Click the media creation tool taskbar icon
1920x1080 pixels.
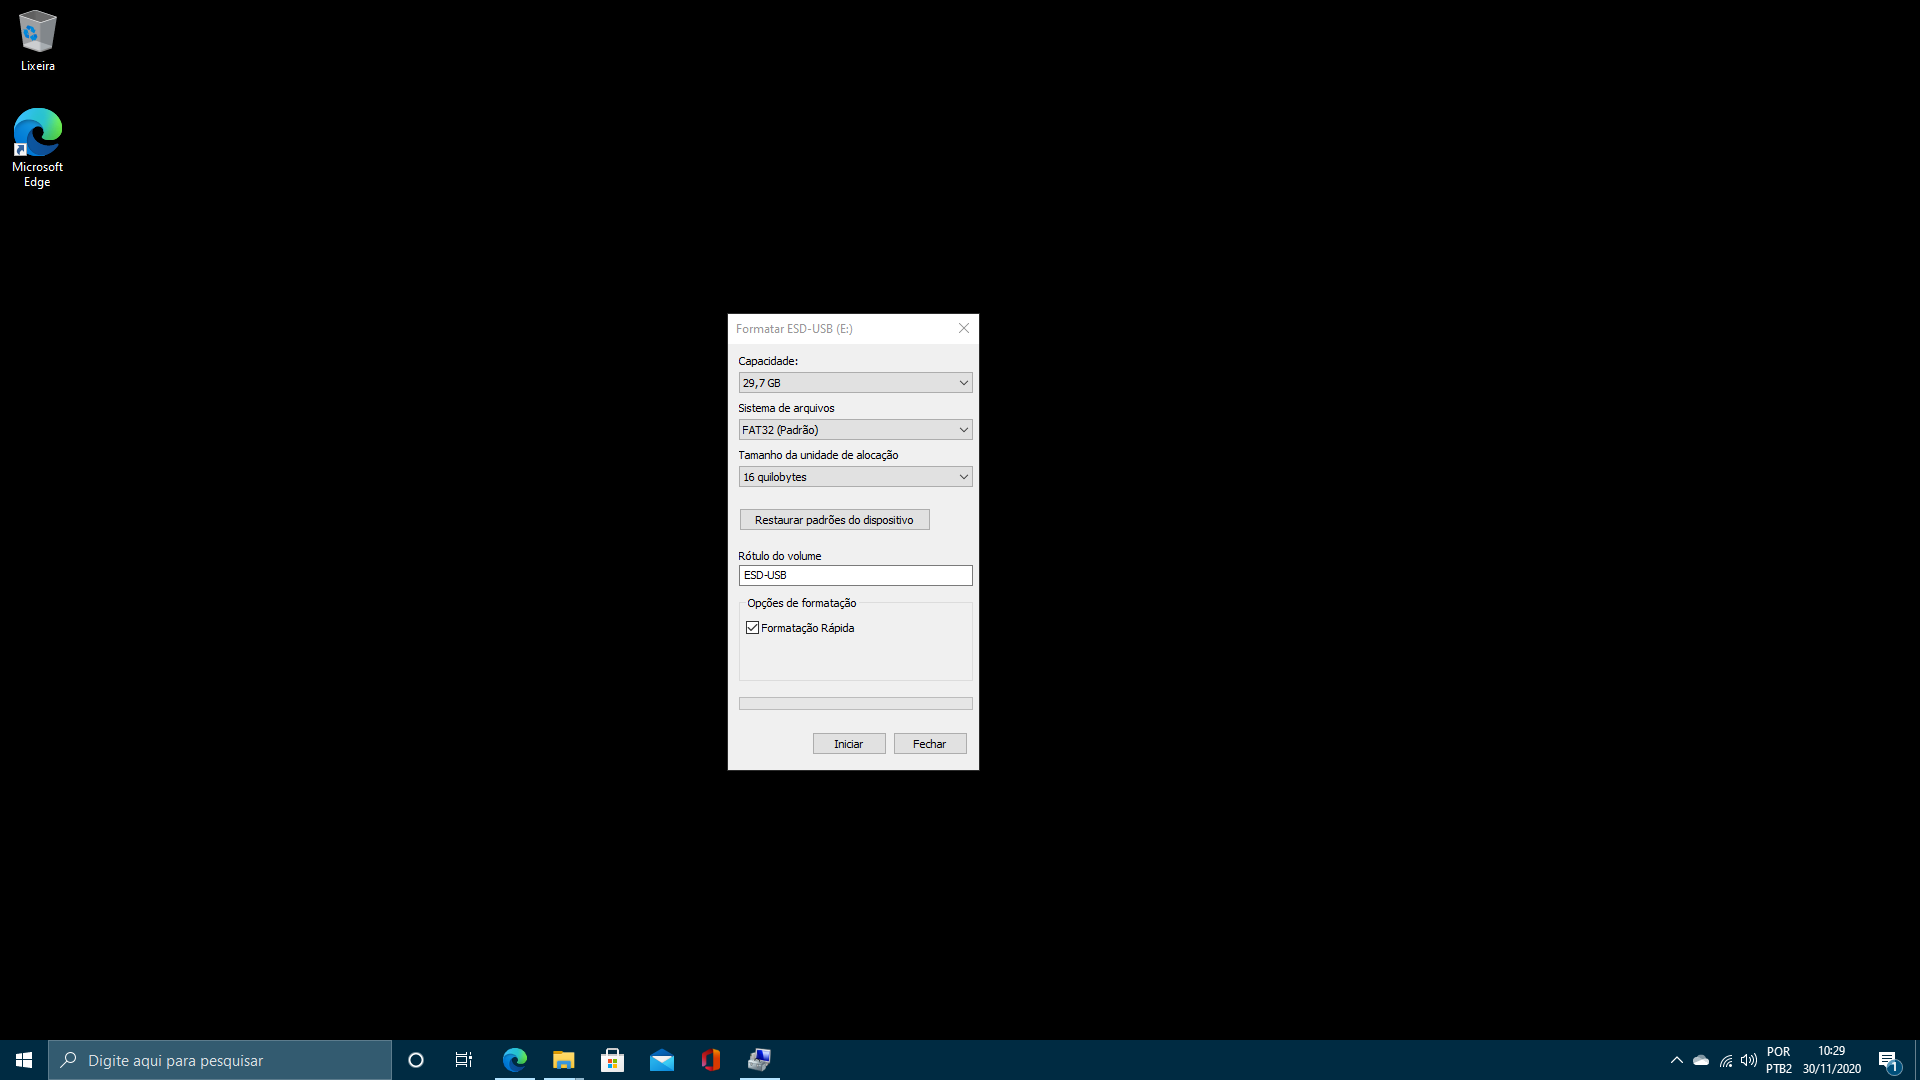[x=760, y=1060]
